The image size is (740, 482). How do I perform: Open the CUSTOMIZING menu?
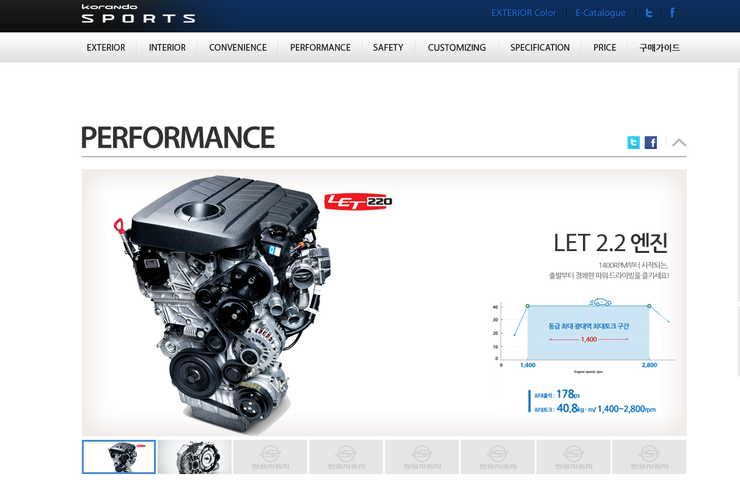(456, 48)
